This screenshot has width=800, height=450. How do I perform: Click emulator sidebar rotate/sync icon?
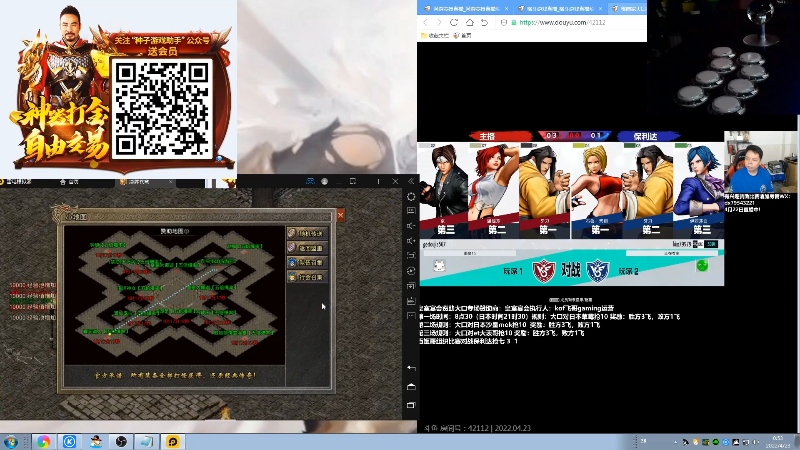(x=411, y=271)
